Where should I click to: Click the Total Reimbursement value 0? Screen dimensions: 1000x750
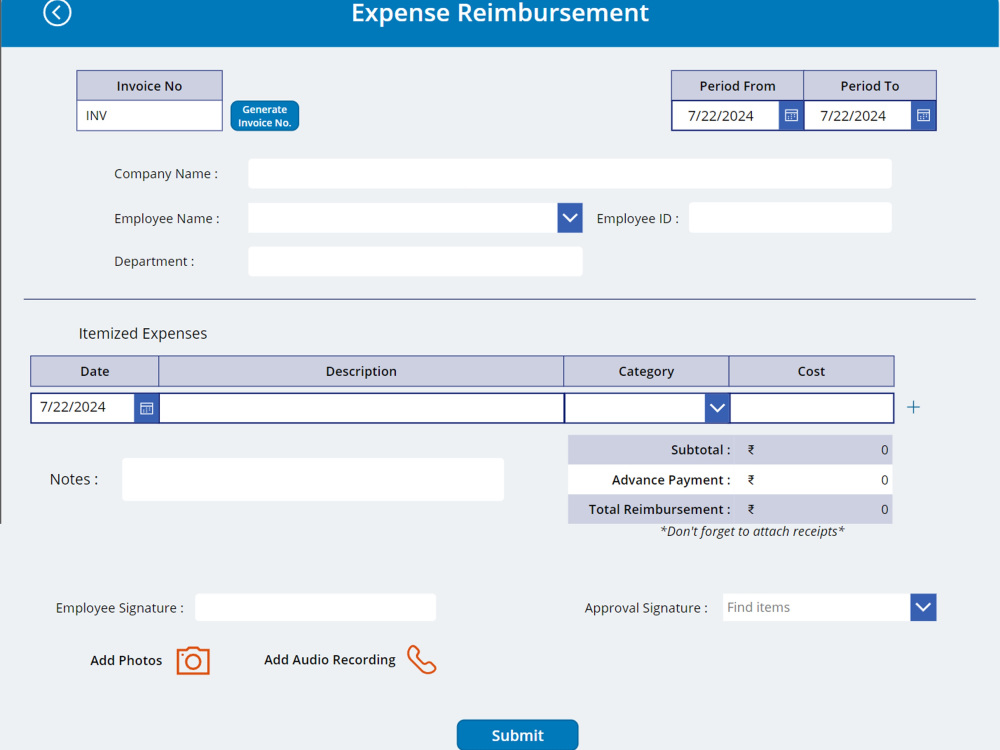point(884,509)
